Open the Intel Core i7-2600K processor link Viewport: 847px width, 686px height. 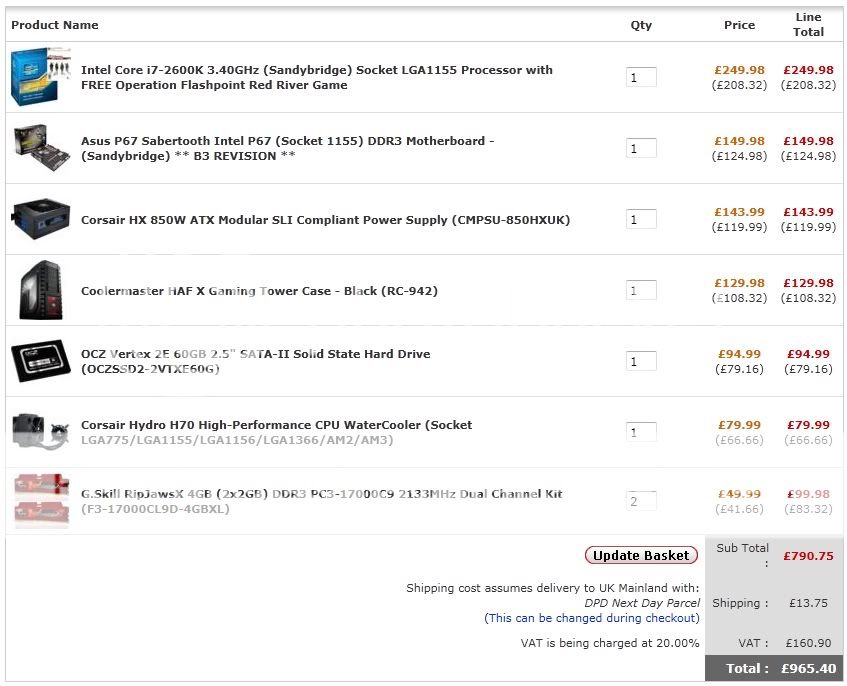pos(316,77)
